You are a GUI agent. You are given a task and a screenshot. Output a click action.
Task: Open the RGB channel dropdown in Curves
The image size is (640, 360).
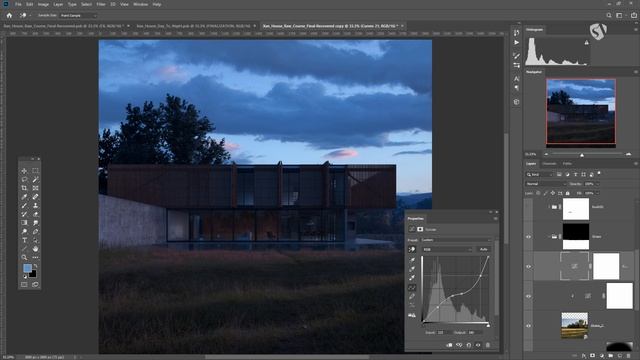[x=447, y=249]
